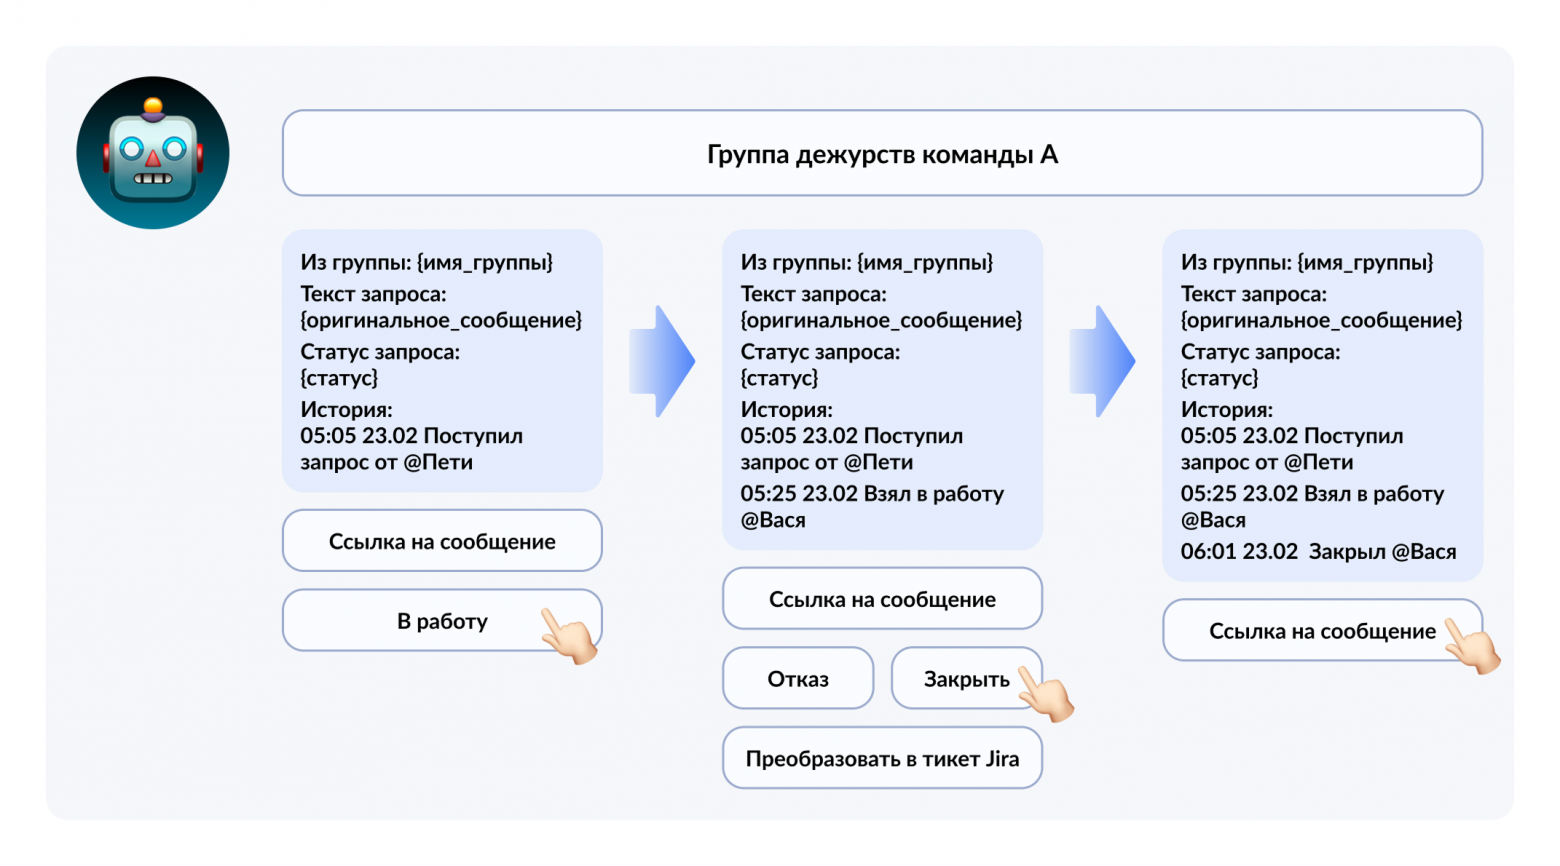
Task: Click rightmost 'Ссылка на сообщение' button
Action: click(x=1322, y=630)
